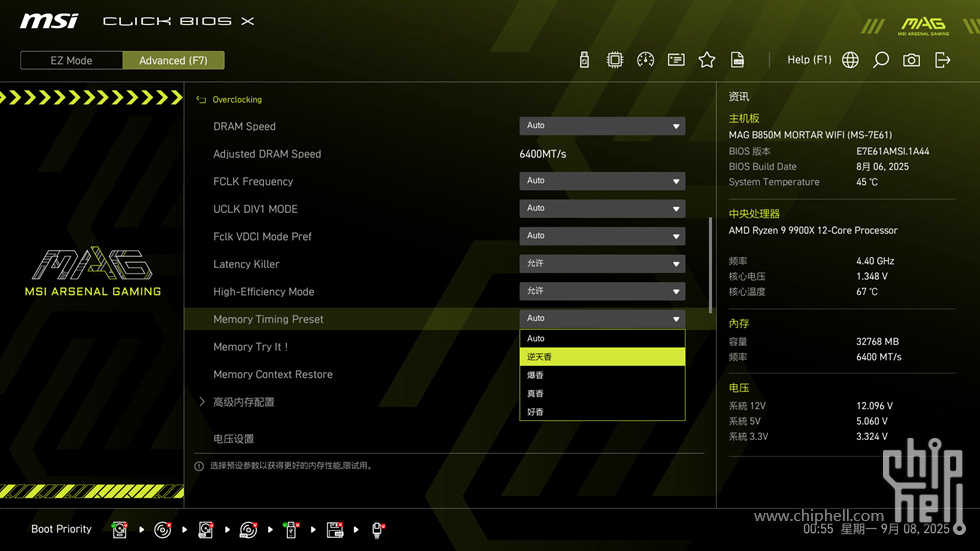Select the Memory Try It ! setting

pos(251,347)
